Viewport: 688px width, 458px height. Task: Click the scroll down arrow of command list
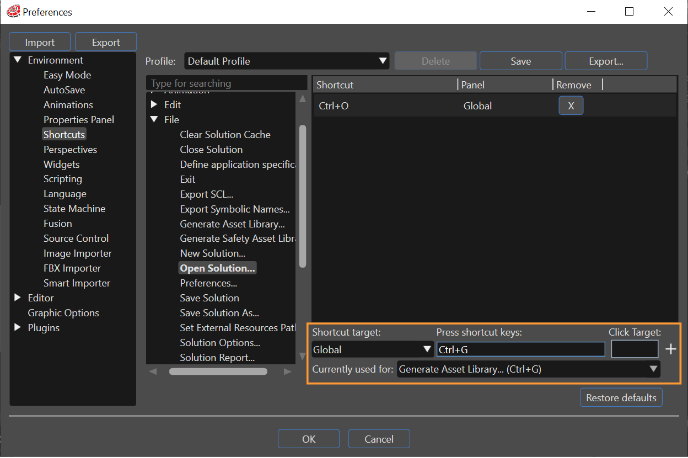[x=302, y=356]
